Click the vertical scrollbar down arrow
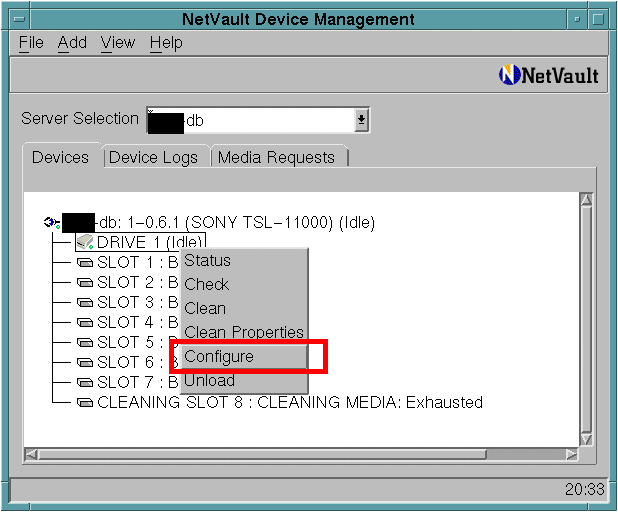The image size is (618, 512). pos(586,439)
